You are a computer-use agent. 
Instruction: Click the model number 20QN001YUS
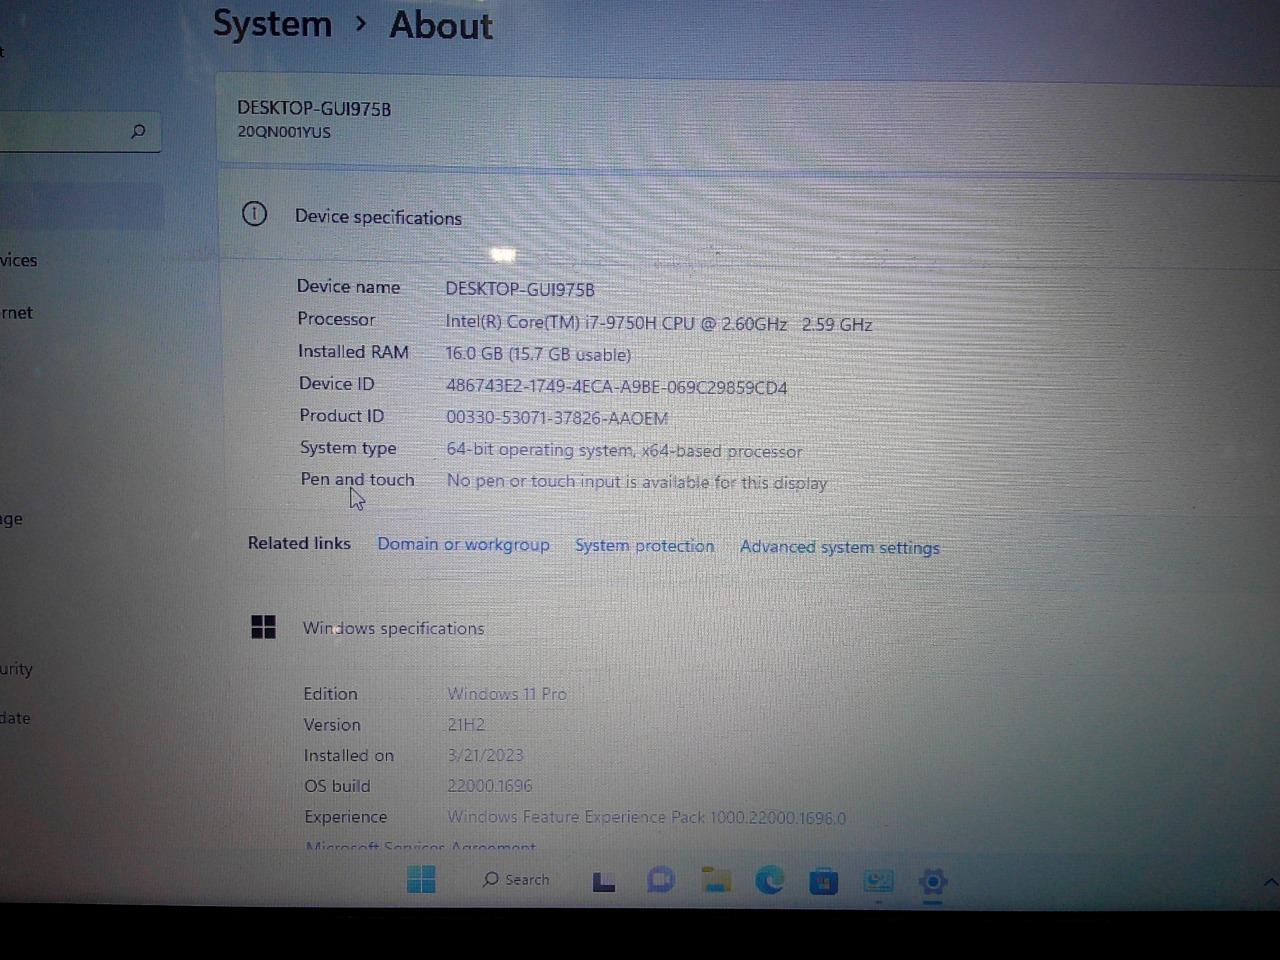coord(284,132)
